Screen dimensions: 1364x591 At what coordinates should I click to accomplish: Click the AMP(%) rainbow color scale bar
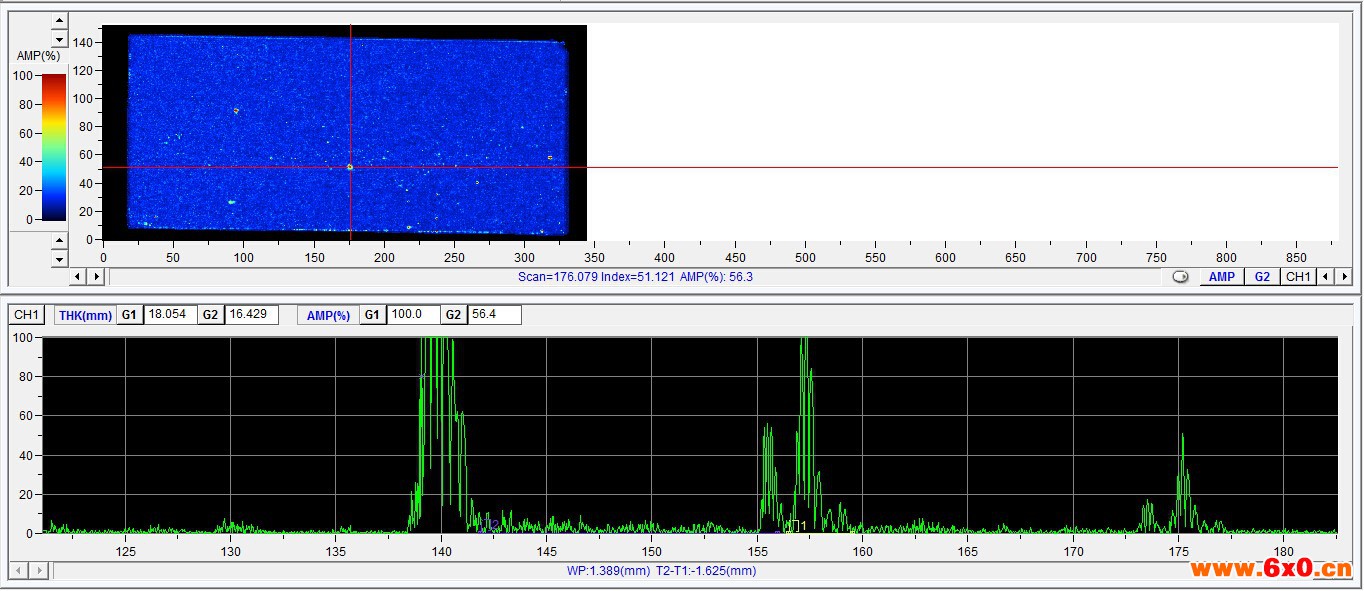tap(54, 148)
